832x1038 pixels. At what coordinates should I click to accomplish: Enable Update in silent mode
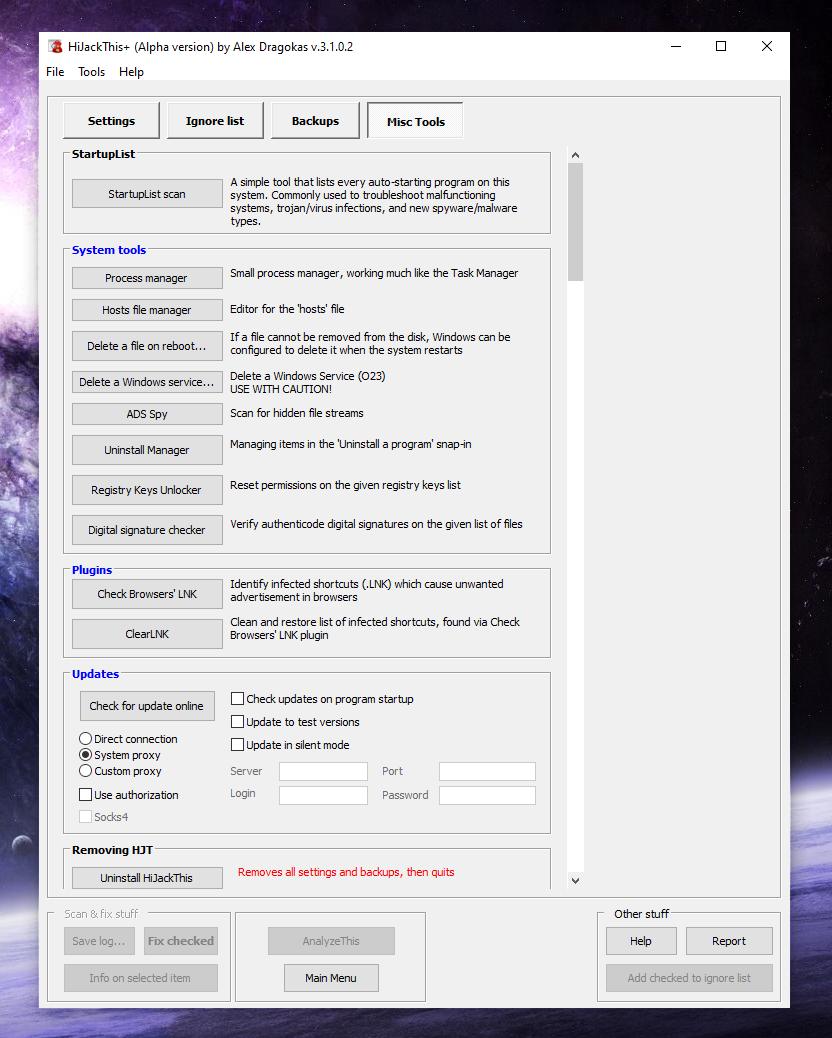237,745
